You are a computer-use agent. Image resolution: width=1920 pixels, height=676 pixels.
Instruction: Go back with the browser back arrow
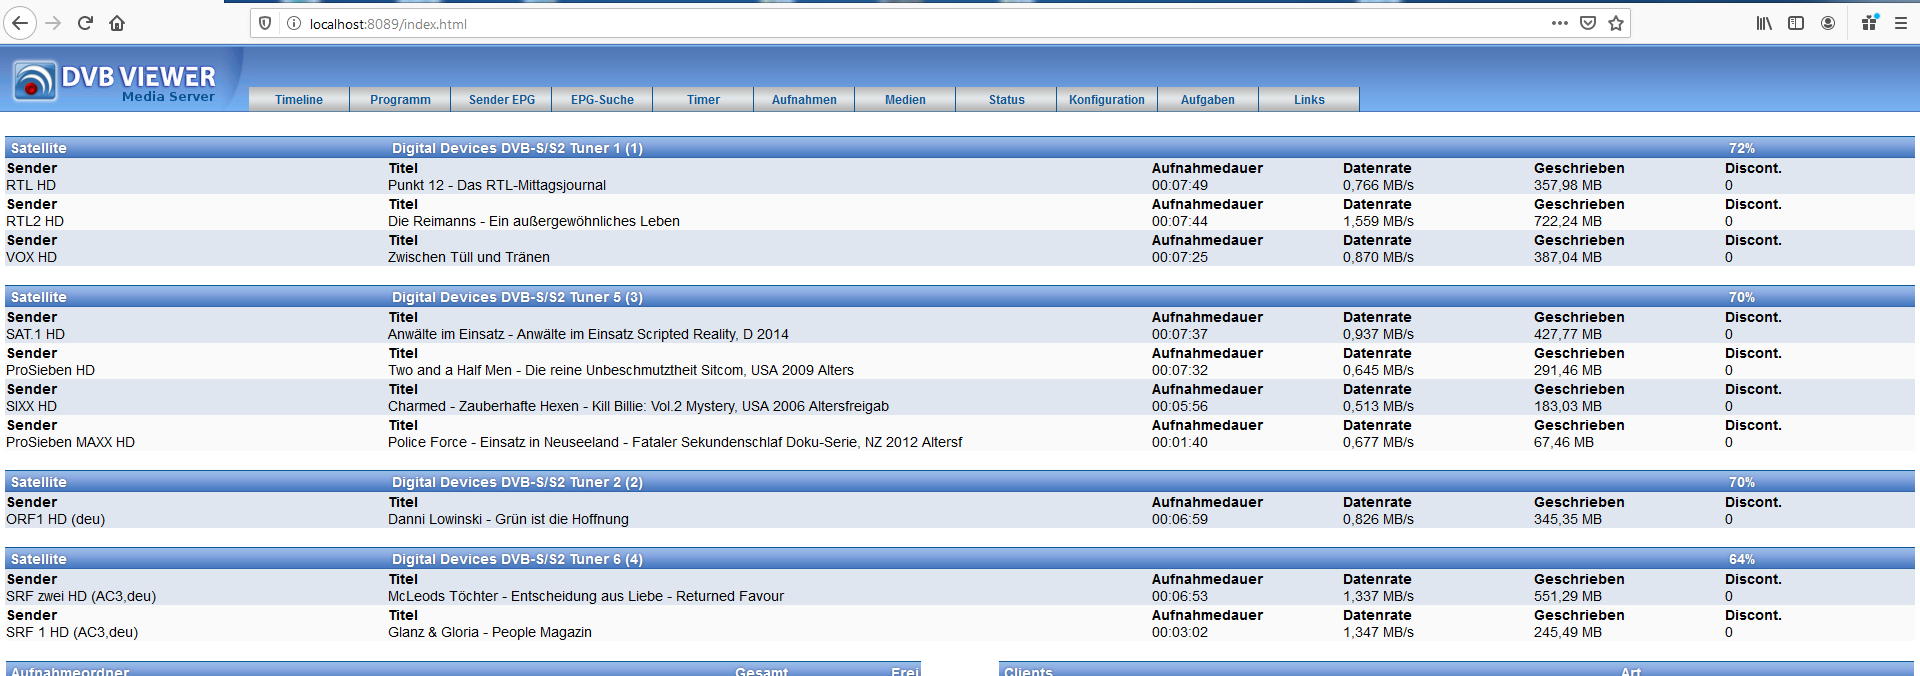(20, 23)
